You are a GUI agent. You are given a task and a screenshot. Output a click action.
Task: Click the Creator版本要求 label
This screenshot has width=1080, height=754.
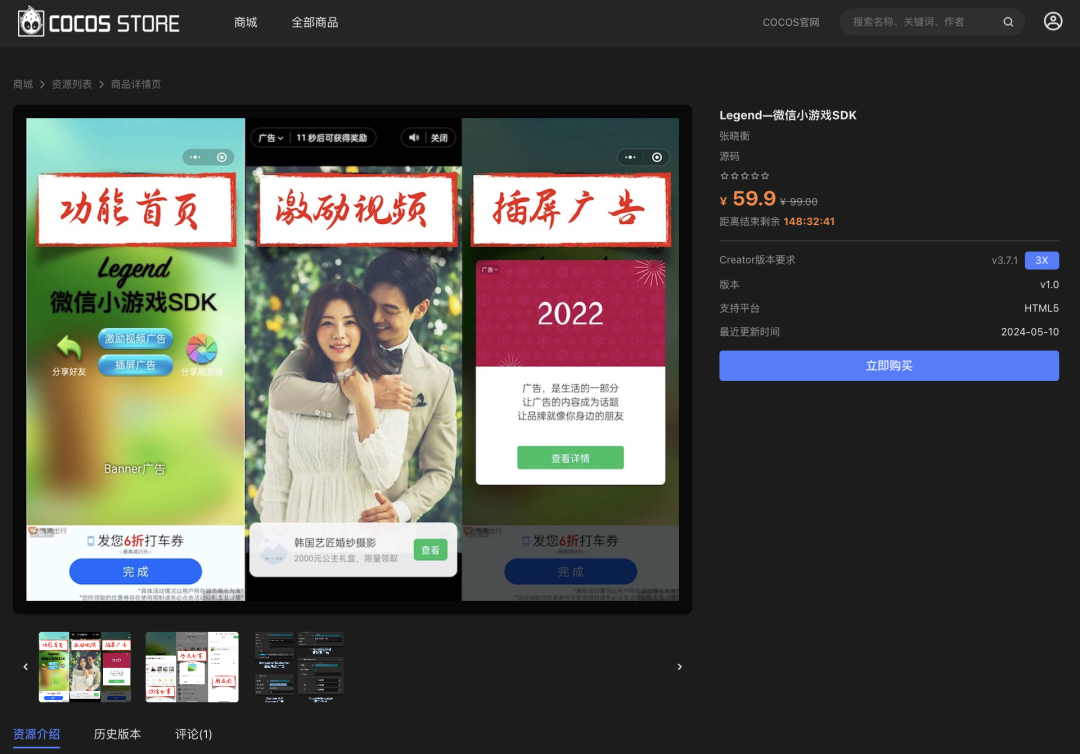click(x=757, y=260)
